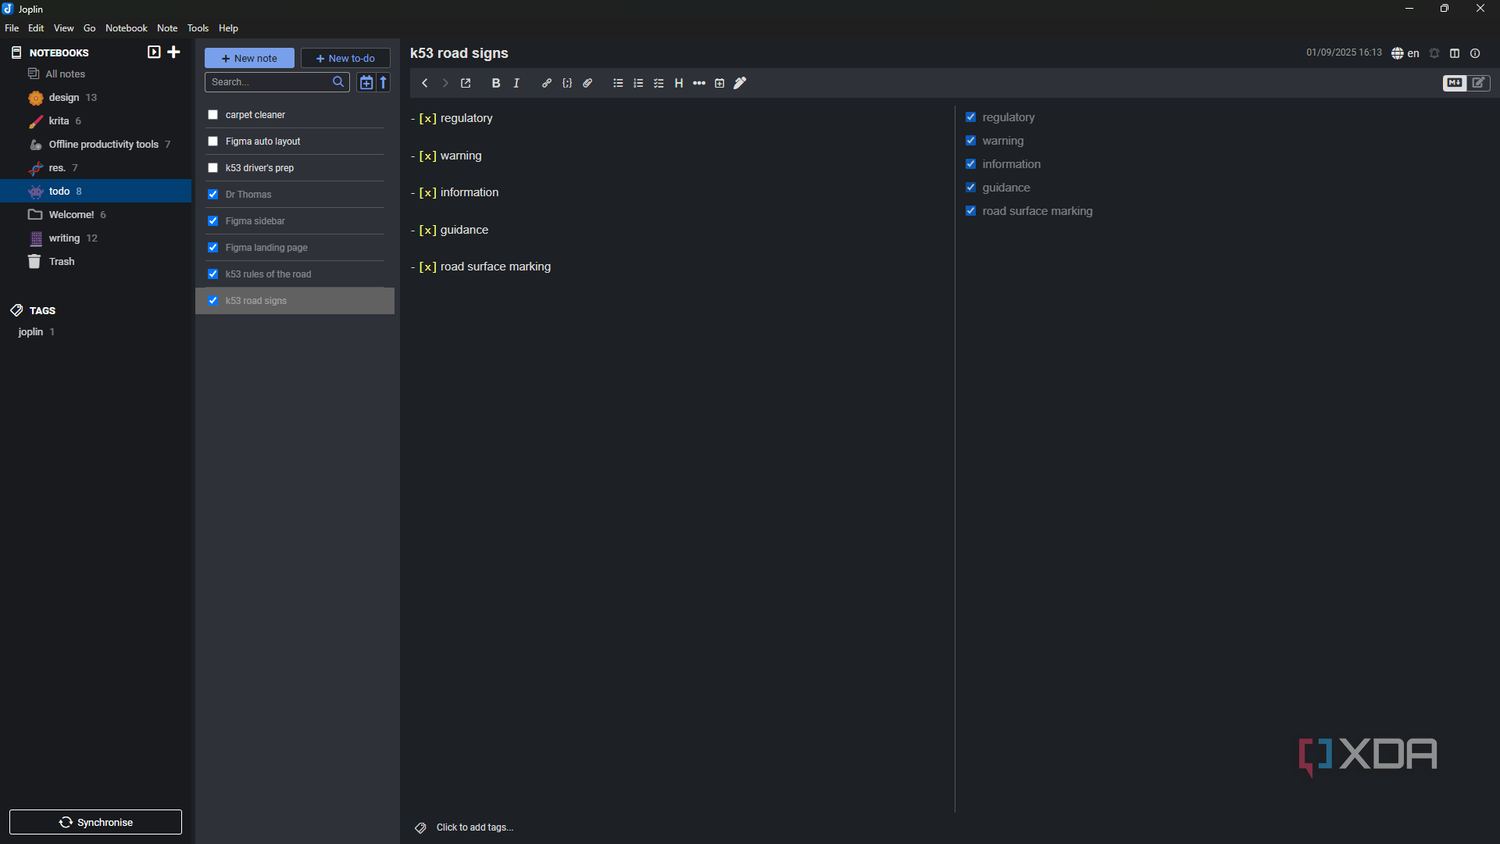
Task: Open the spell checker language (en)
Action: coord(1405,53)
